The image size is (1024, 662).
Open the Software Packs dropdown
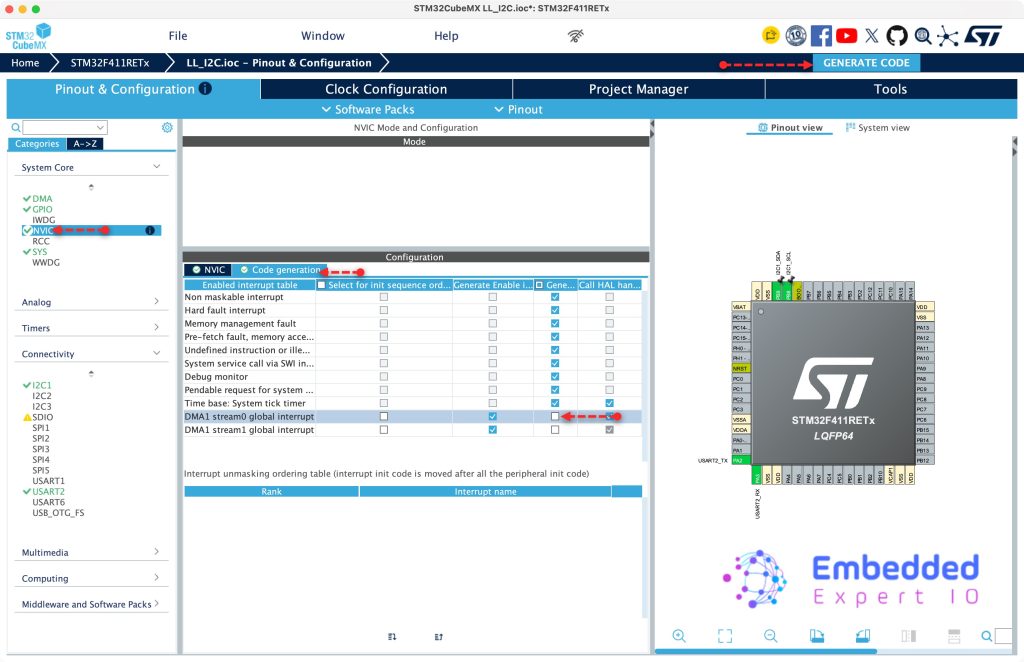click(x=368, y=109)
